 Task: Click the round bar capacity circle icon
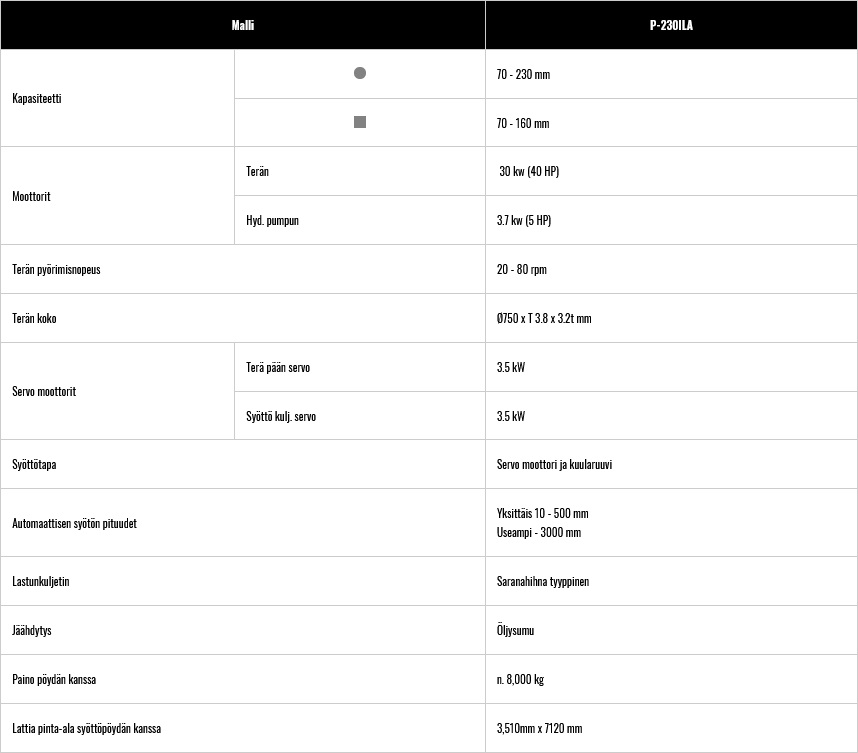(360, 73)
